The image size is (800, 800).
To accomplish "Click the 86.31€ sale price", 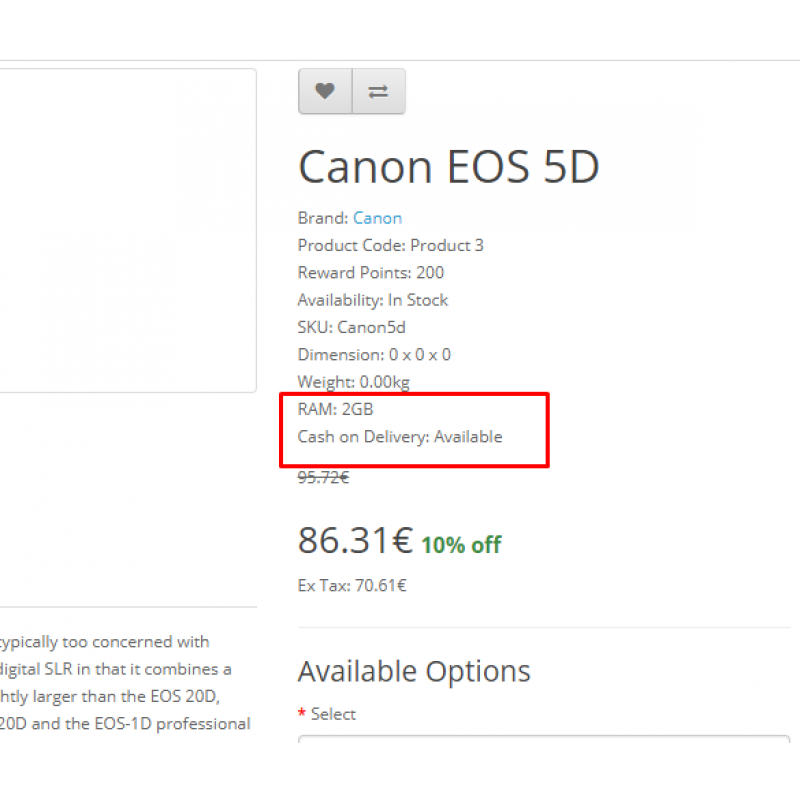I will [x=355, y=540].
